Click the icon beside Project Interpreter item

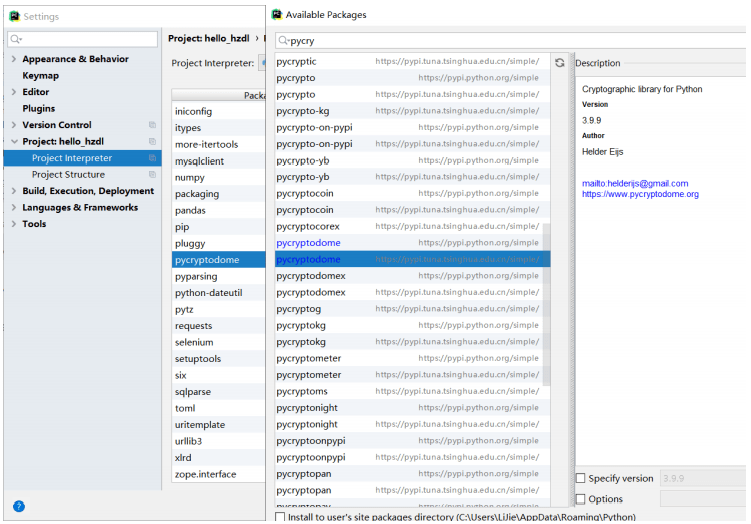tap(152, 158)
